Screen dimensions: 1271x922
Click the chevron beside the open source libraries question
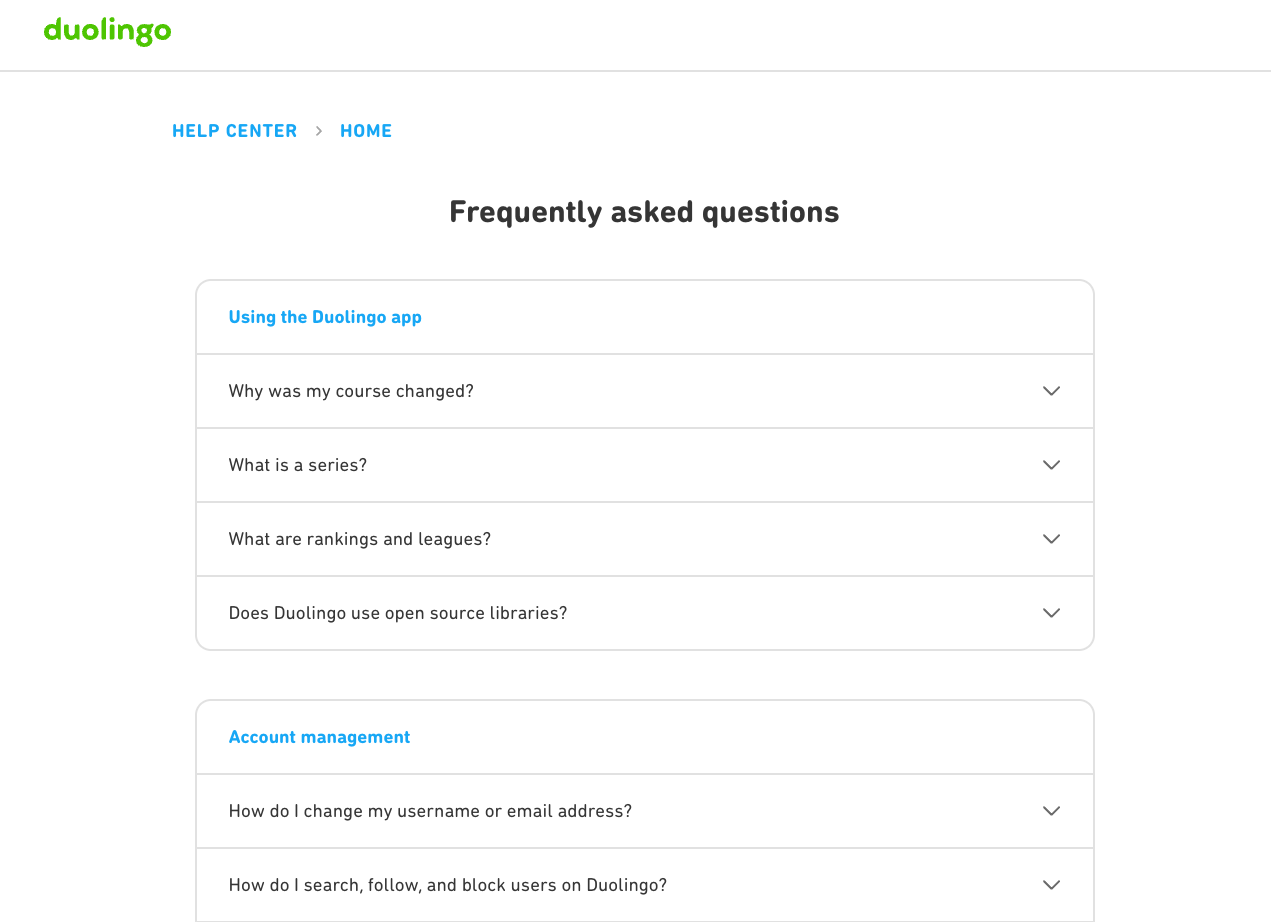1051,613
